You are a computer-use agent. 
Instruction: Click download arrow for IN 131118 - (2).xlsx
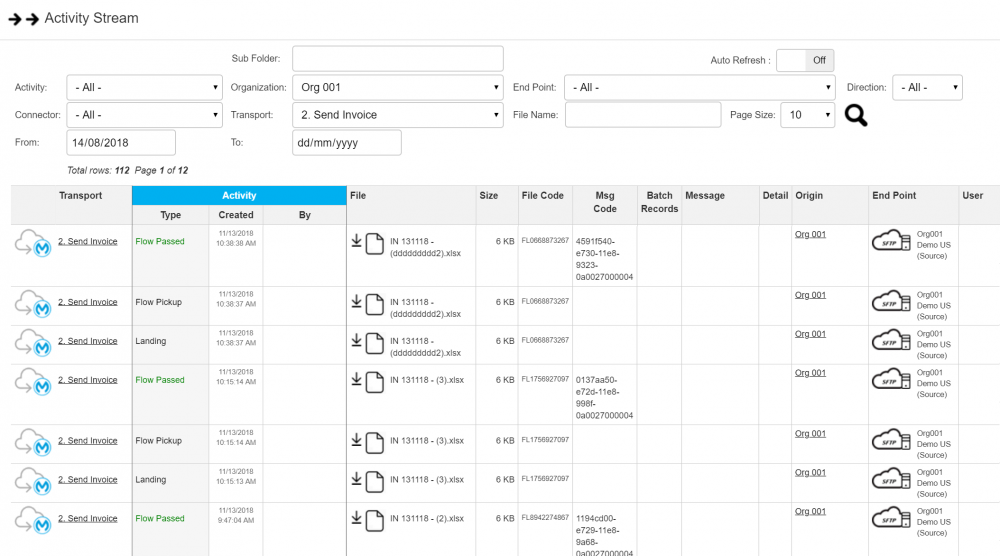(x=356, y=518)
